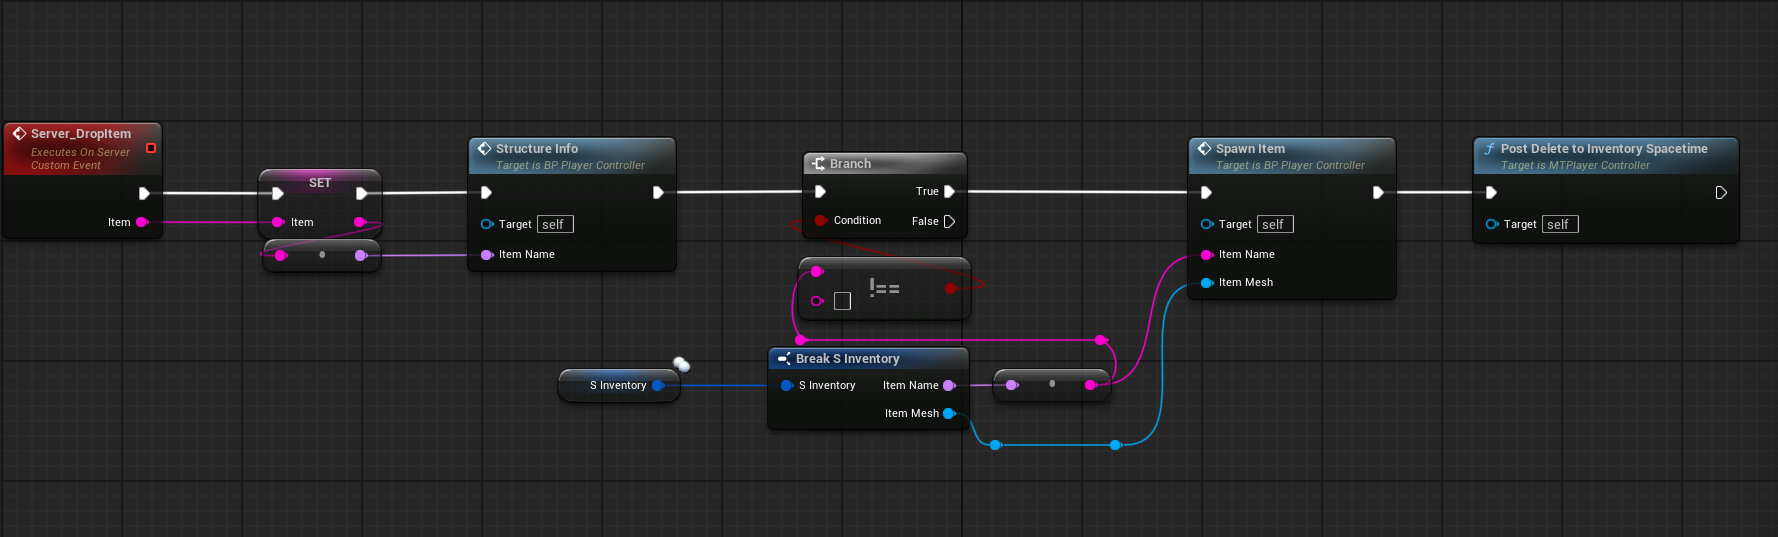Select the Server_DropItem event title
This screenshot has height=537, width=1778.
pyautogui.click(x=81, y=133)
